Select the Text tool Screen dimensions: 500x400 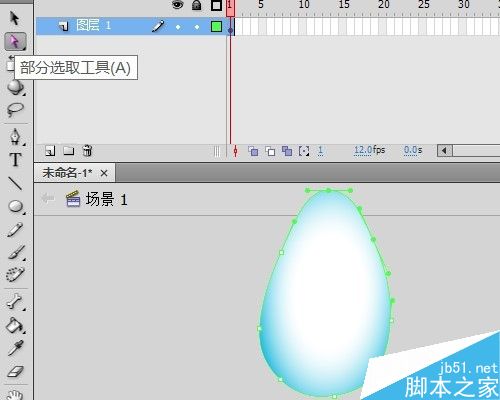(x=15, y=160)
